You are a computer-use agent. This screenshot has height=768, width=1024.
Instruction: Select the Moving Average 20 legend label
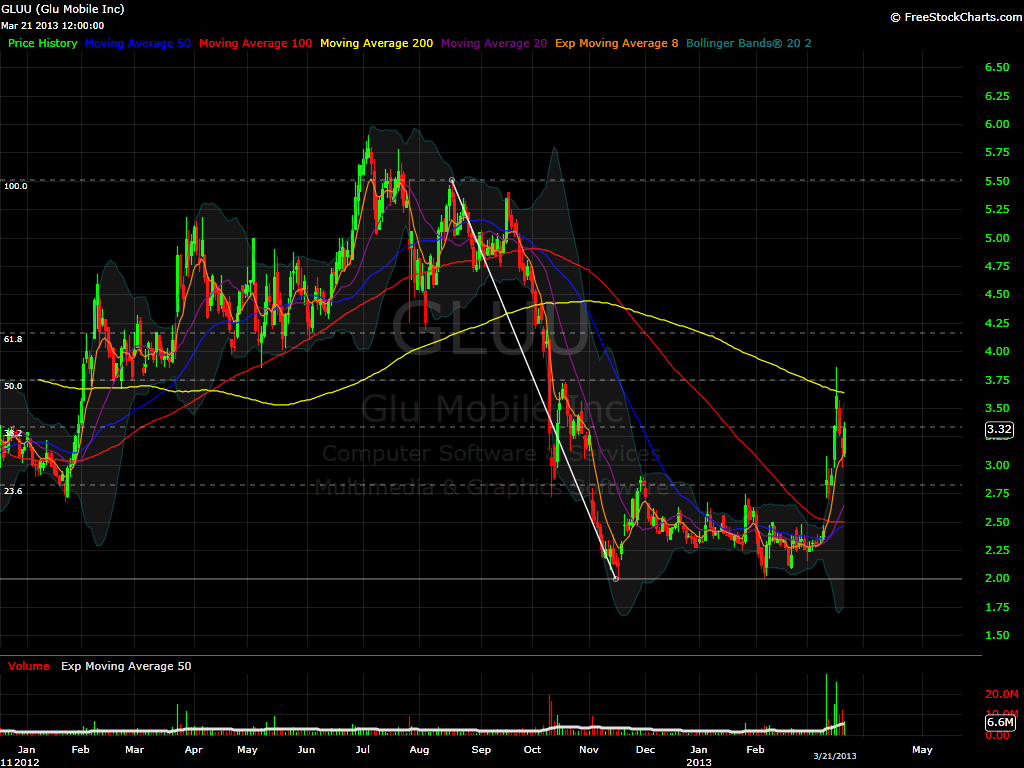(494, 43)
